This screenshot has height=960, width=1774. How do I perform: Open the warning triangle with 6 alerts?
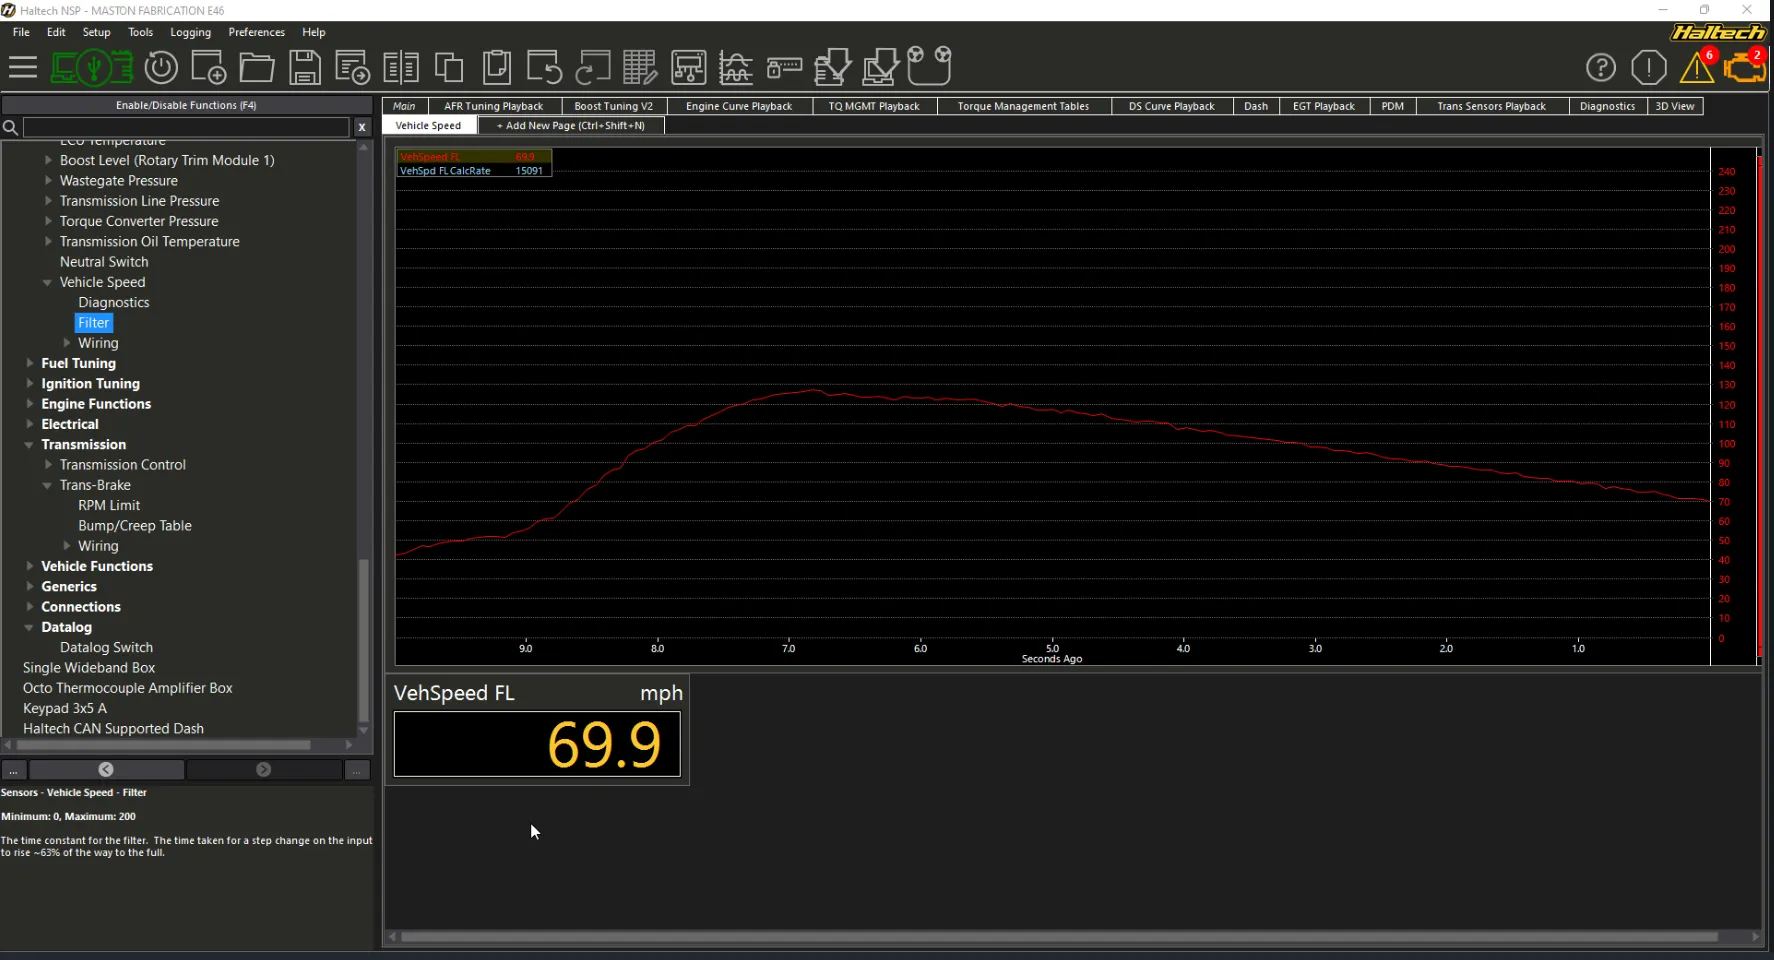[1698, 66]
